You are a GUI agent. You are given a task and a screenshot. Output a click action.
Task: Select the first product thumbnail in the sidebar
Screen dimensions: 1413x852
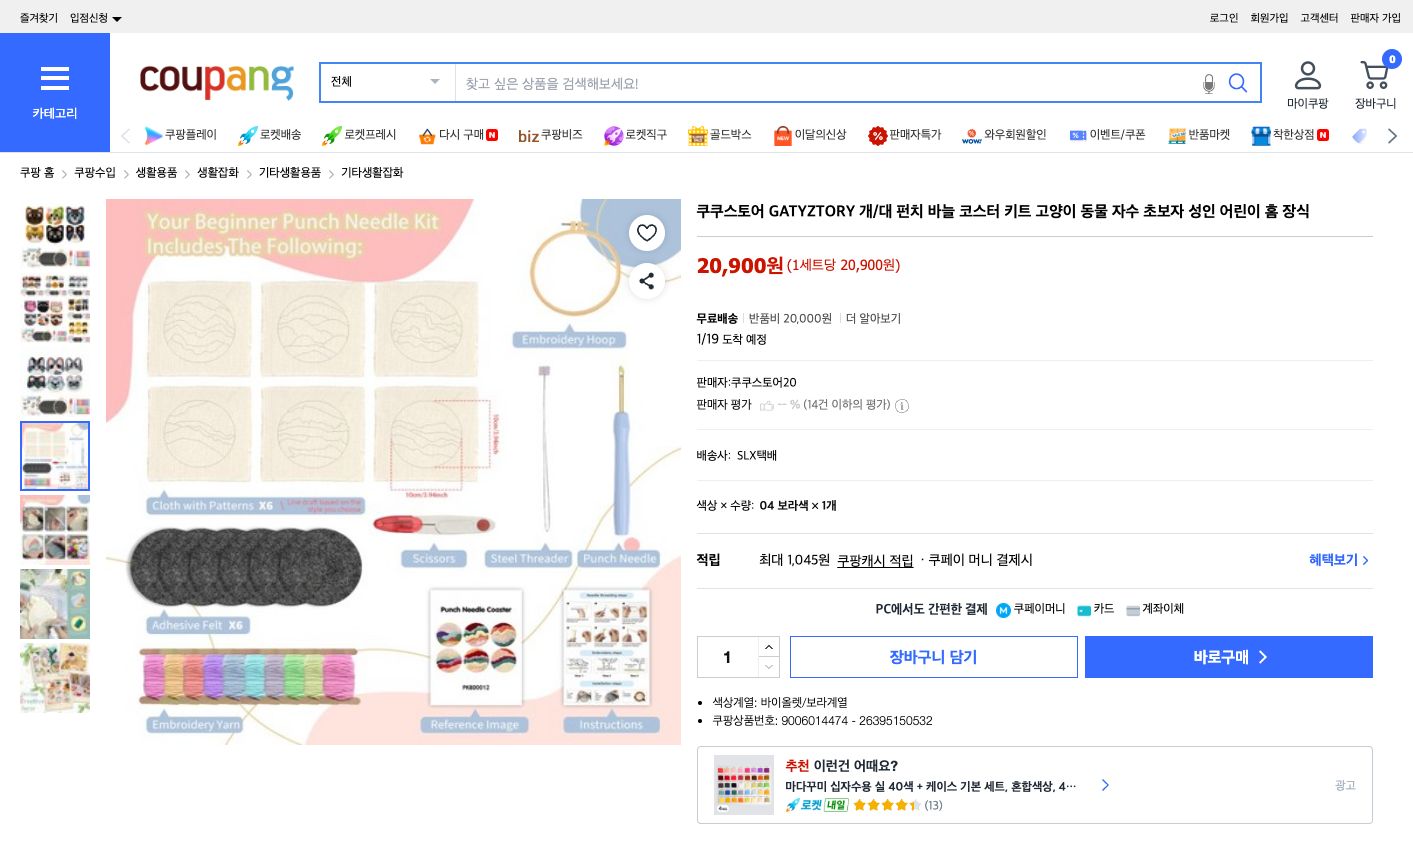click(x=55, y=226)
